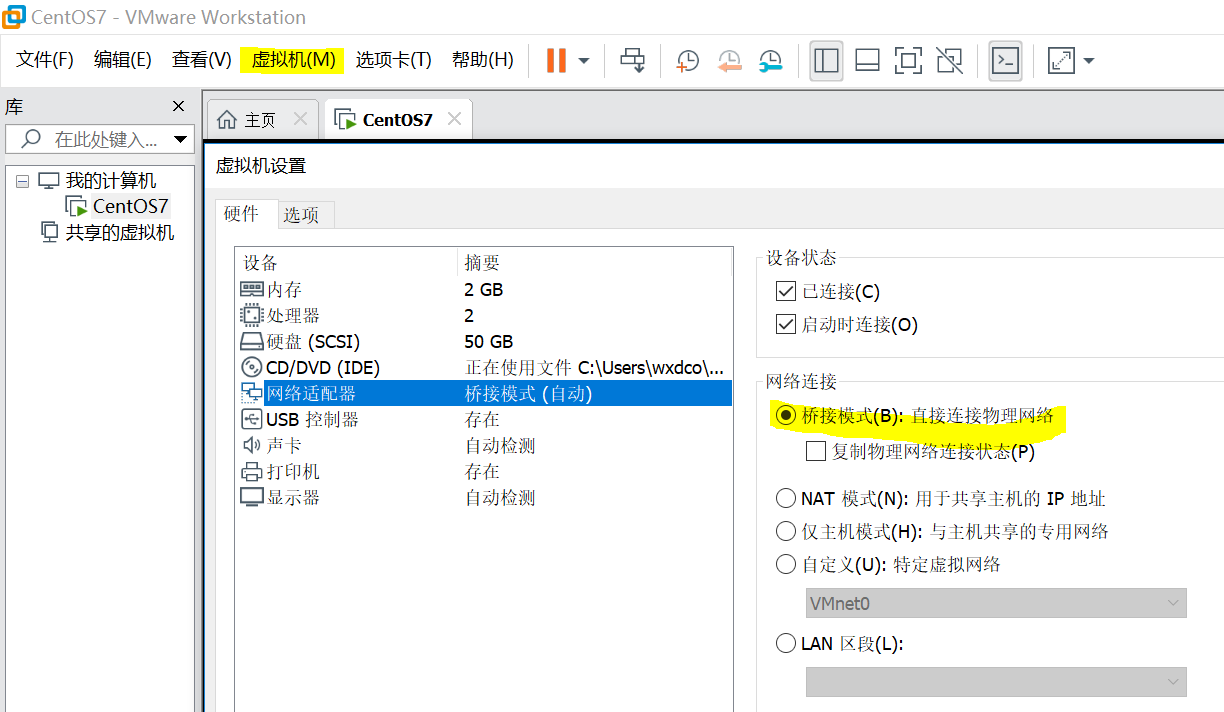Open the stretch display dropdown arrow
The height and width of the screenshot is (712, 1224).
coord(1089,61)
